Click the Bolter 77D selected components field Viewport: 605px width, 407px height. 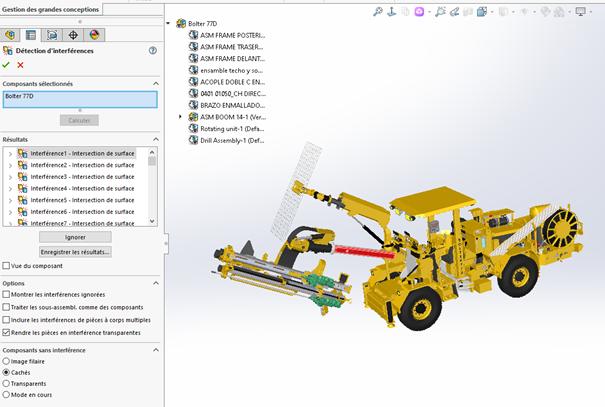coord(80,99)
